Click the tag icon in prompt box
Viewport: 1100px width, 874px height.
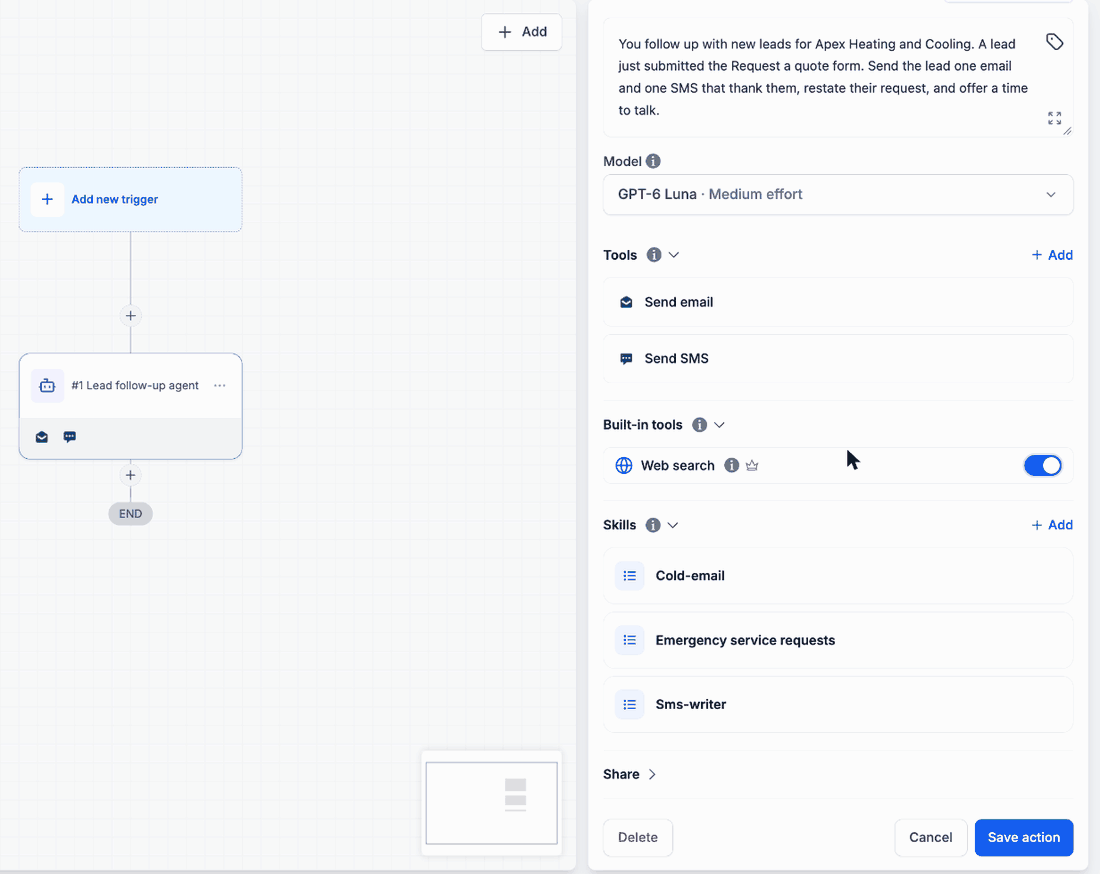[x=1054, y=42]
